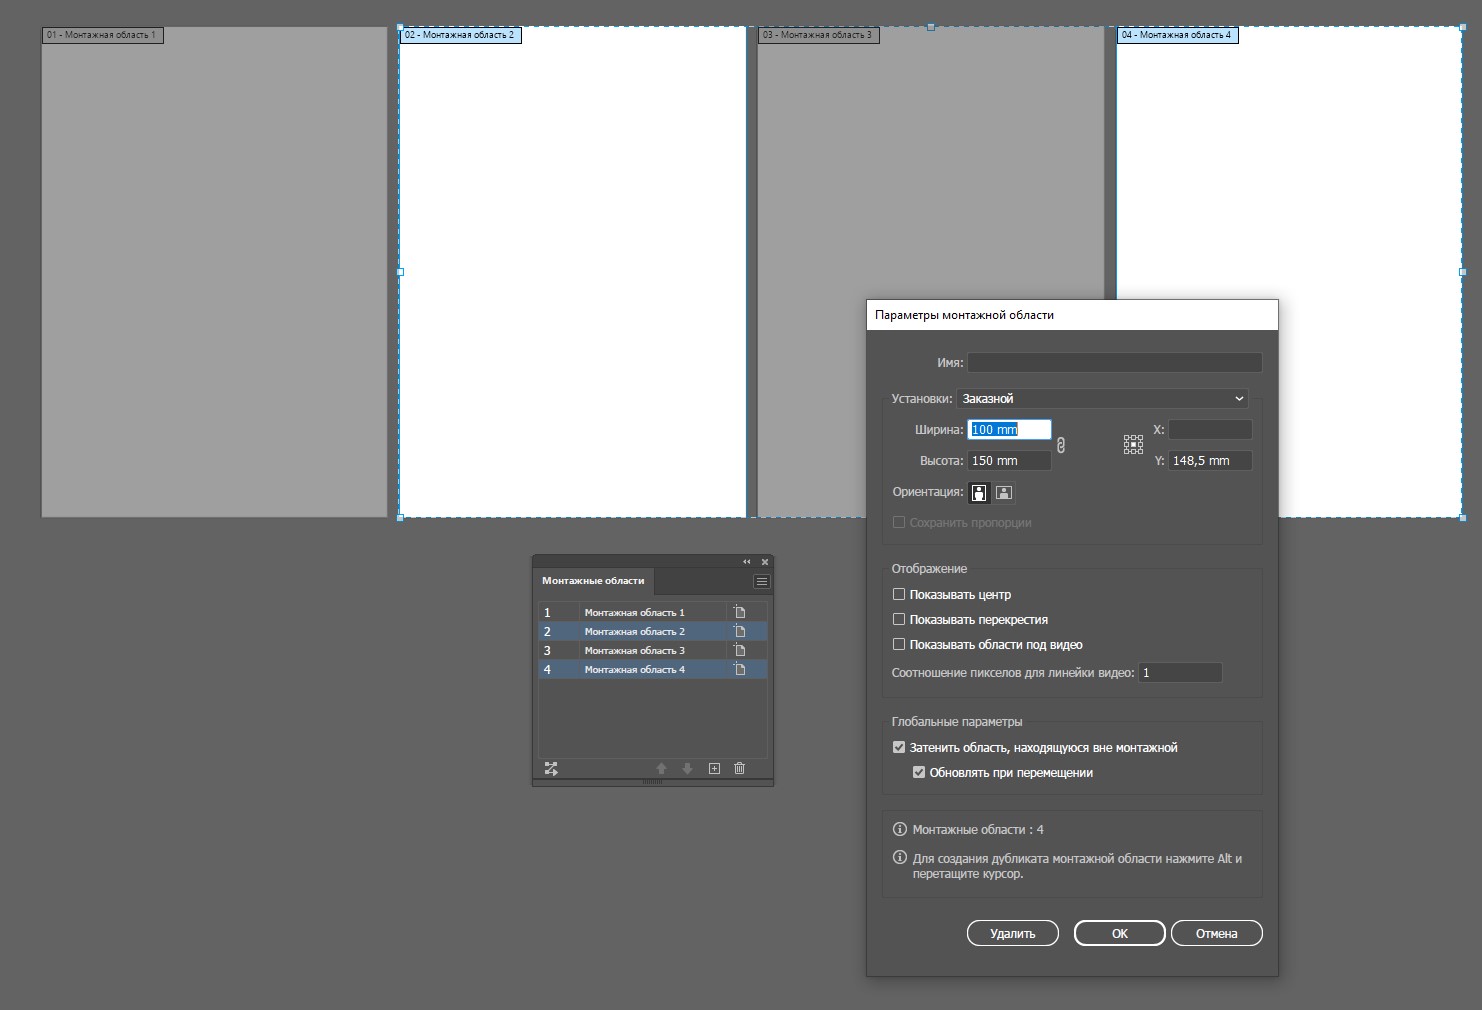Click the new artboard plus icon
1482x1010 pixels.
714,768
